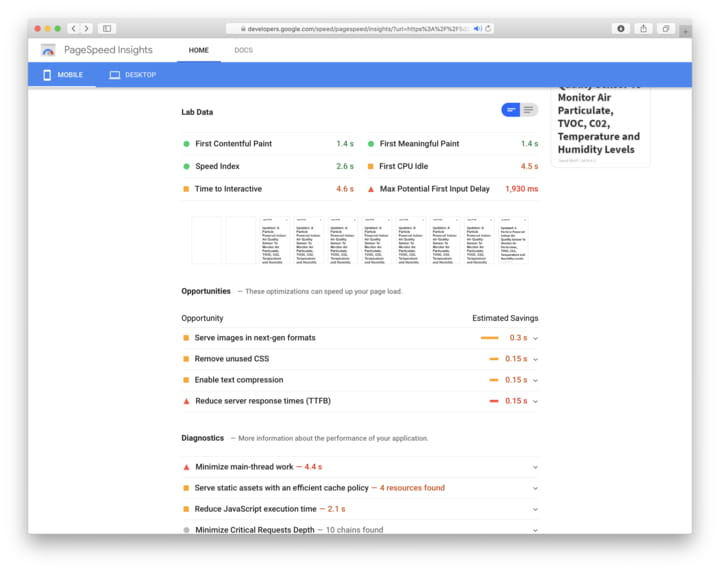Open the Docs tab
This screenshot has height=571, width=720.
pos(243,50)
